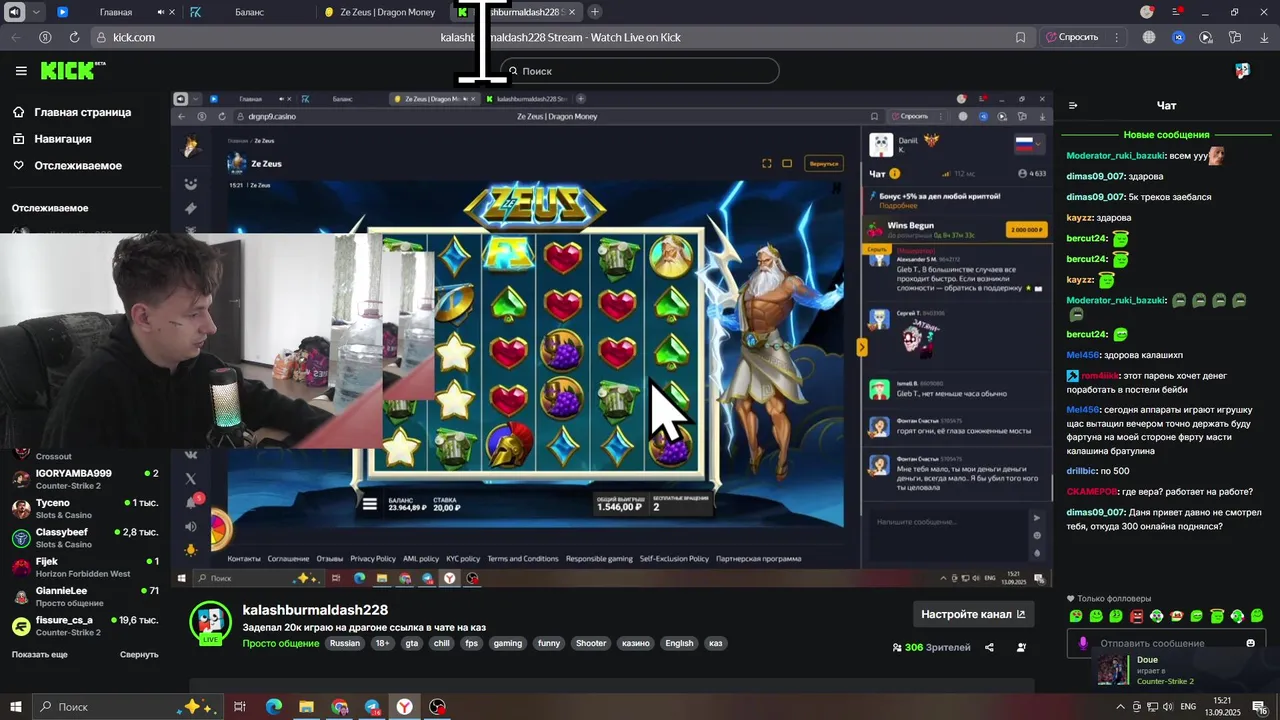Open the fissure_cs_a followed channel
Image resolution: width=1280 pixels, height=720 pixels.
pos(85,626)
